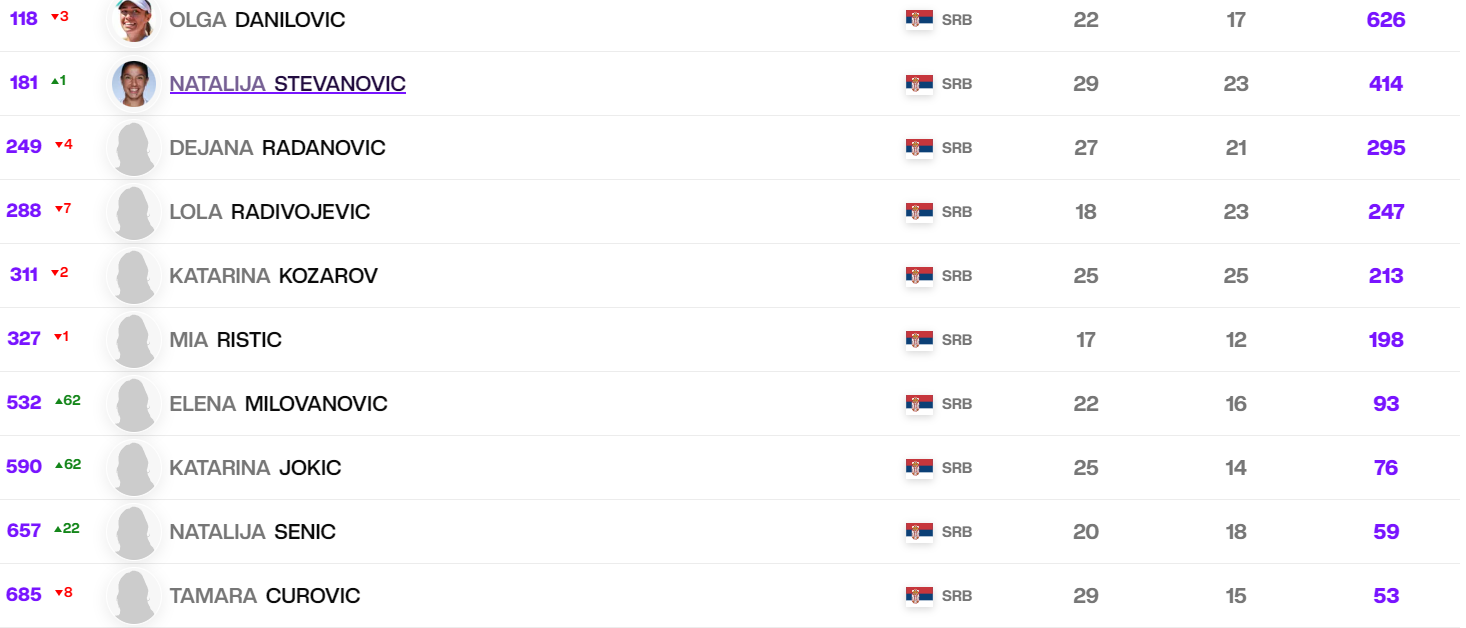This screenshot has height=628, width=1466.
Task: Click the avatar beside Mia Ristic
Action: pos(134,340)
